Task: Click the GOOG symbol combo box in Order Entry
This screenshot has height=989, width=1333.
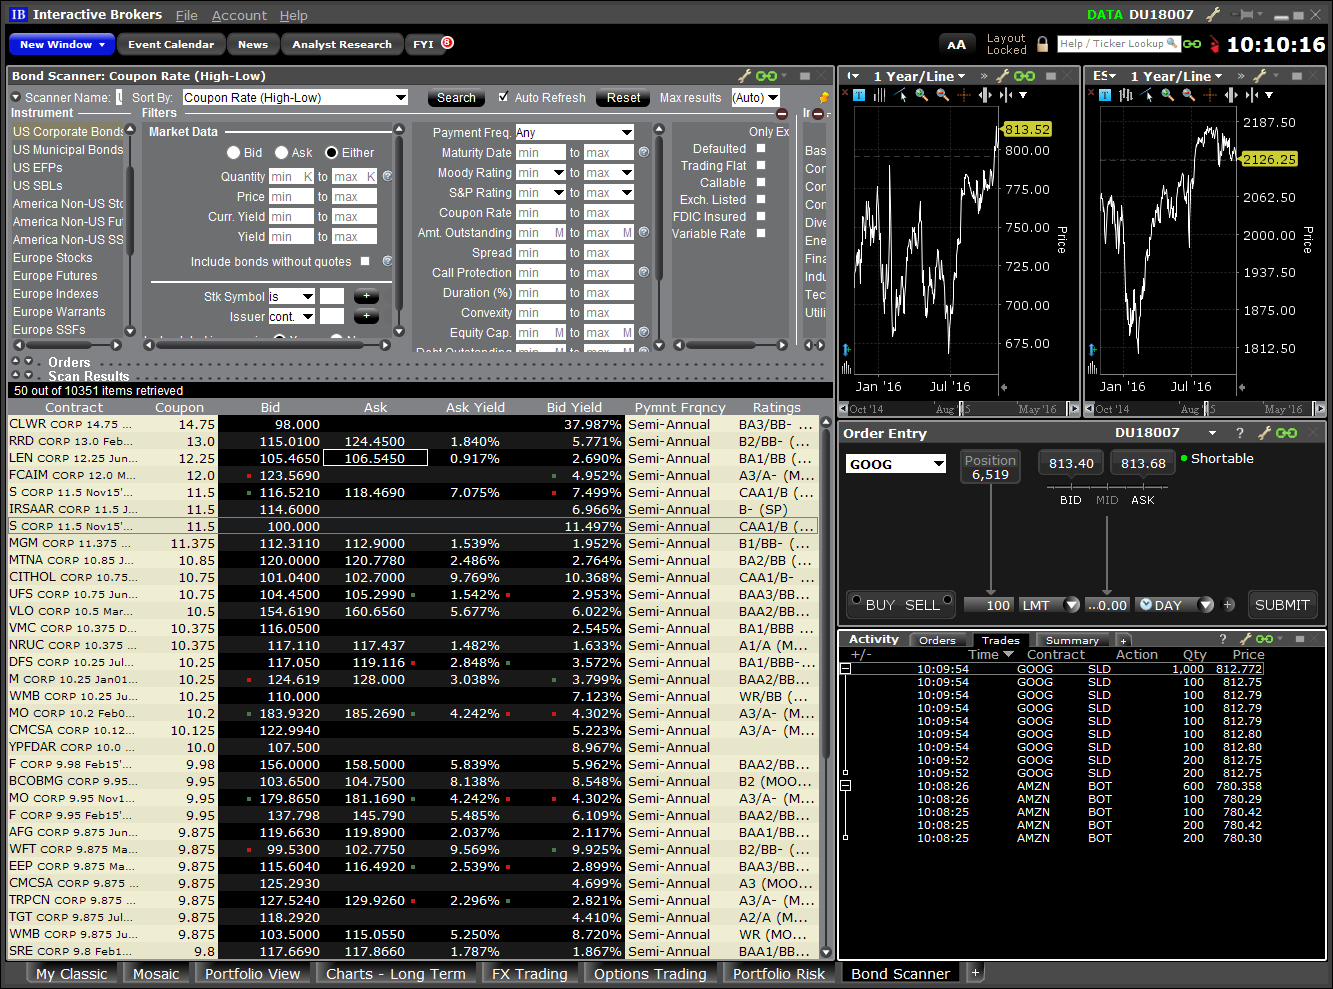Action: tap(895, 462)
